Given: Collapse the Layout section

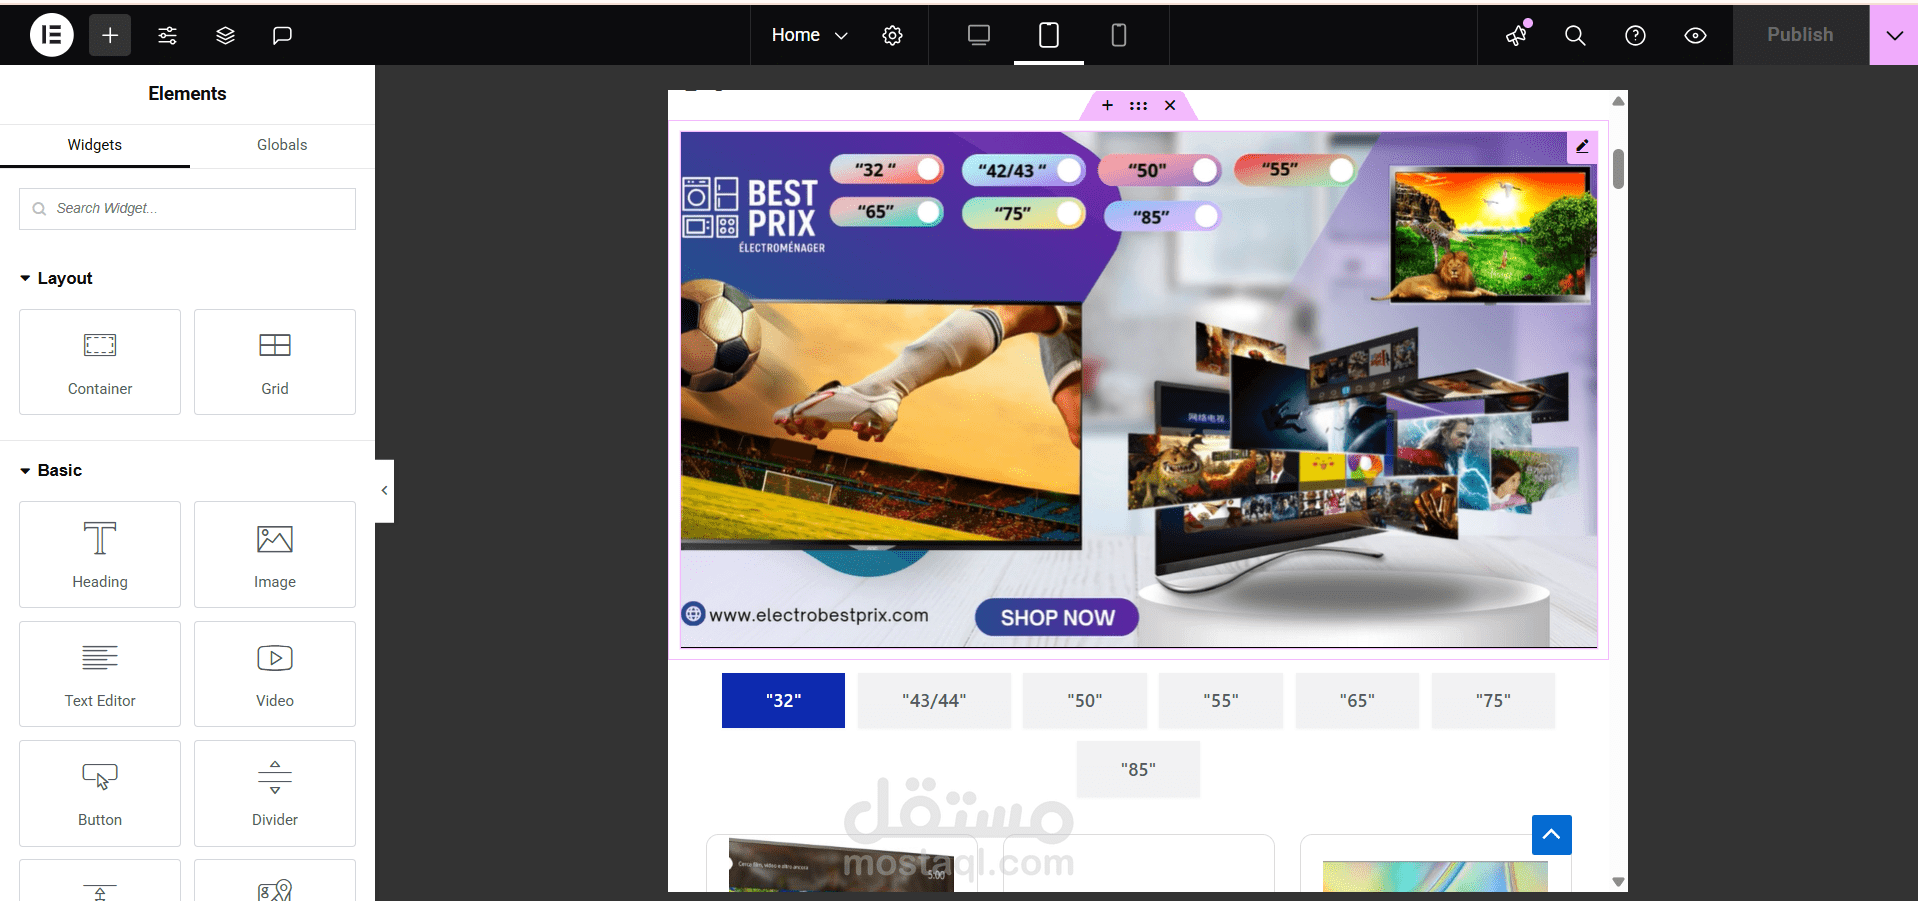Looking at the screenshot, I should [x=56, y=278].
